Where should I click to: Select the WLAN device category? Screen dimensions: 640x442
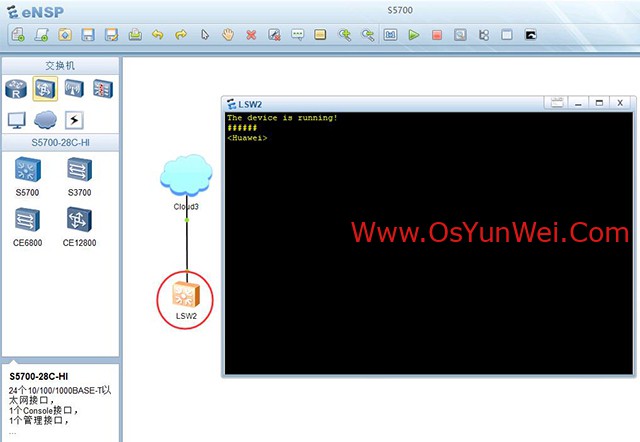click(74, 89)
